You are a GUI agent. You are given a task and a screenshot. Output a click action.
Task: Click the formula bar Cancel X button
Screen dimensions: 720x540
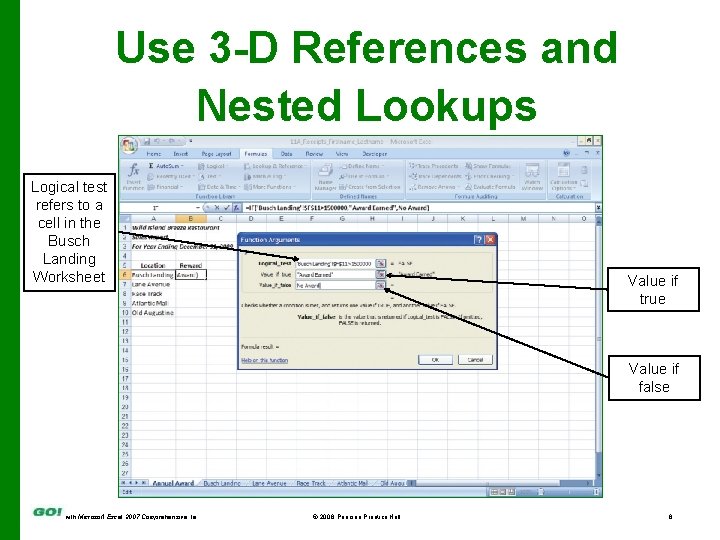[217, 208]
